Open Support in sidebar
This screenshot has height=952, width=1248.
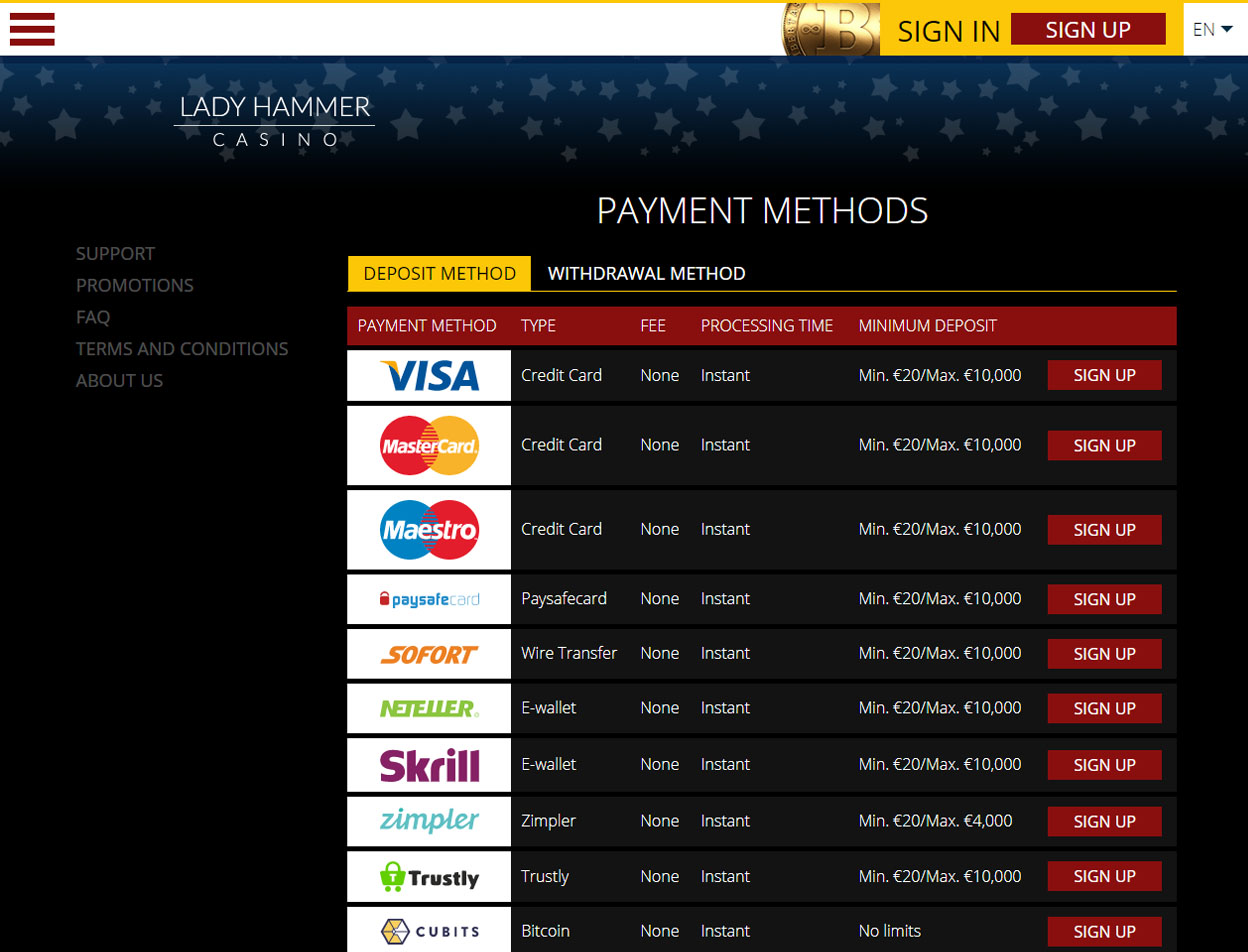pos(115,253)
